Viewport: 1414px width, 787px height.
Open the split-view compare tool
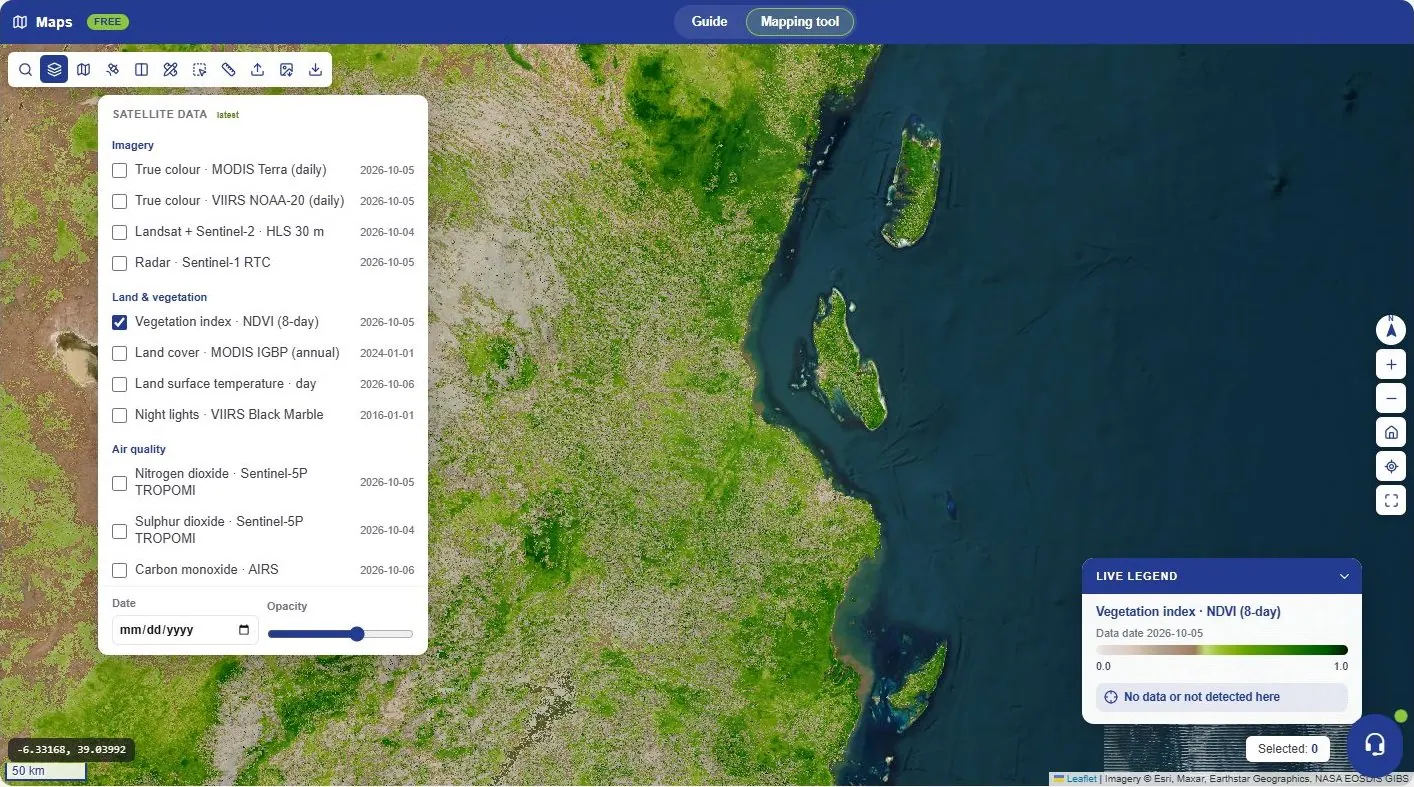point(141,70)
